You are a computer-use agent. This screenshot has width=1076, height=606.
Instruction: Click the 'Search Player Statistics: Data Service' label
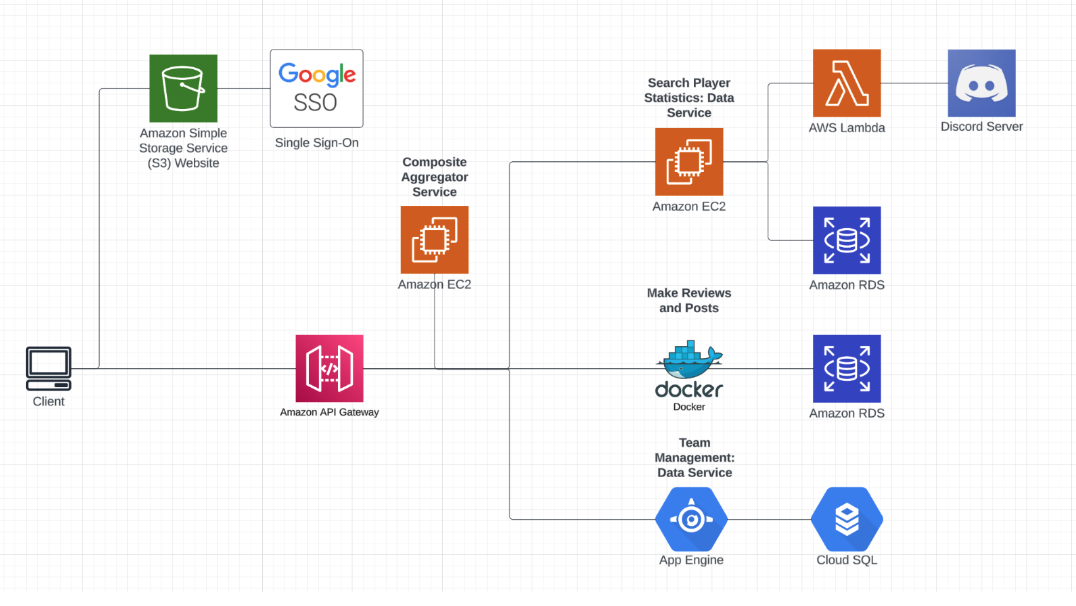(689, 97)
